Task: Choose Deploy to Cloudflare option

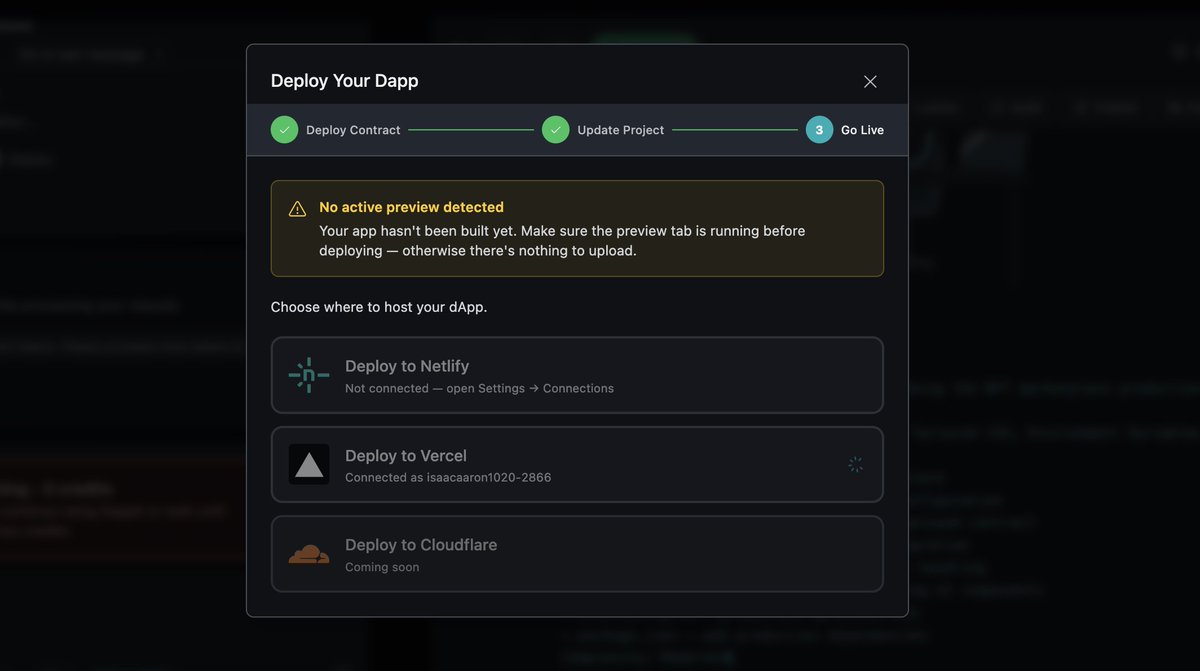Action: tap(577, 554)
